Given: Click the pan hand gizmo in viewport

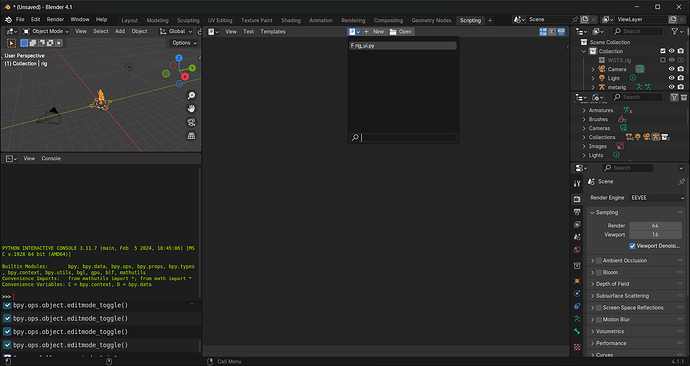Looking at the screenshot, I should [191, 109].
